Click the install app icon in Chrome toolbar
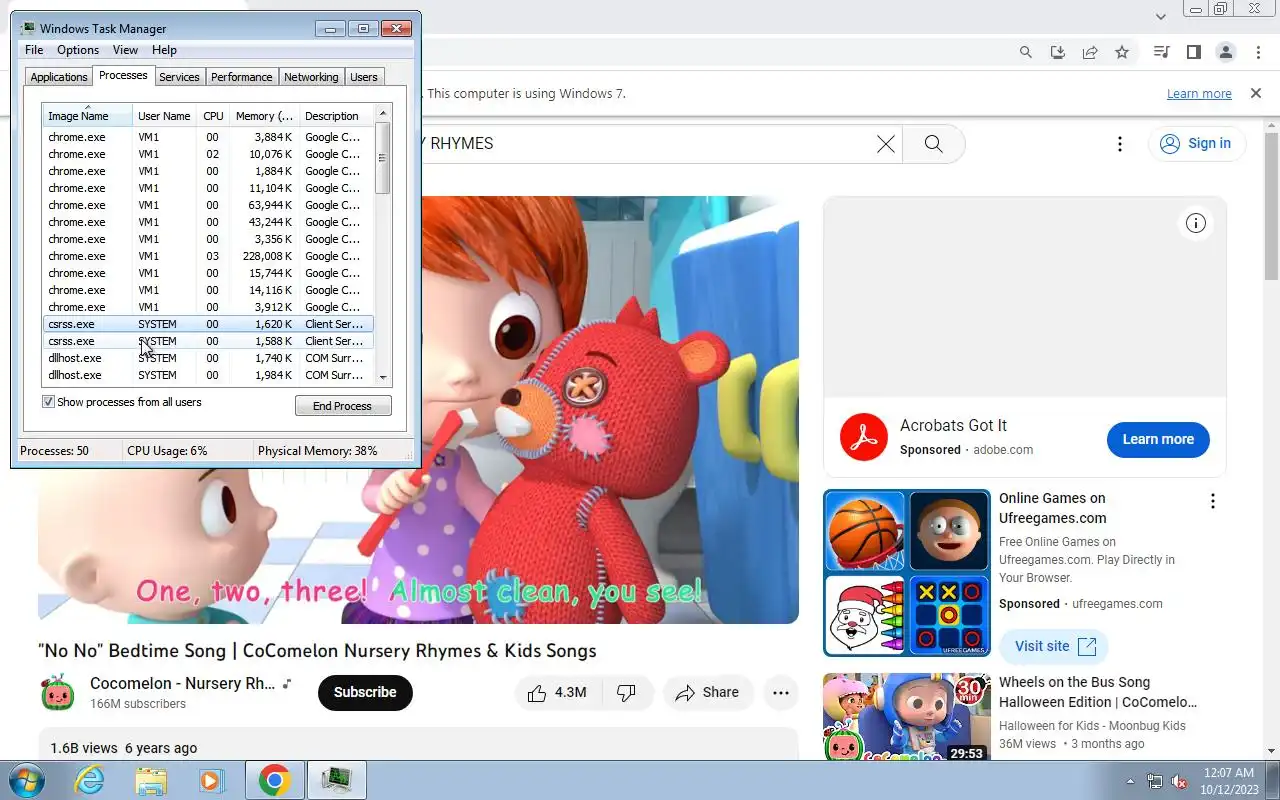This screenshot has width=1280, height=800. pyautogui.click(x=1057, y=52)
